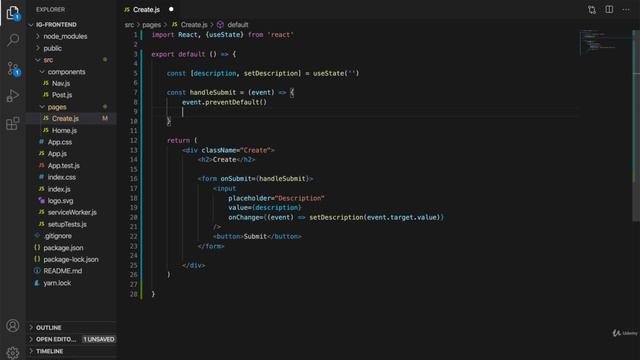Image resolution: width=640 pixels, height=360 pixels.
Task: Open the Extensions view
Action: tap(13, 123)
